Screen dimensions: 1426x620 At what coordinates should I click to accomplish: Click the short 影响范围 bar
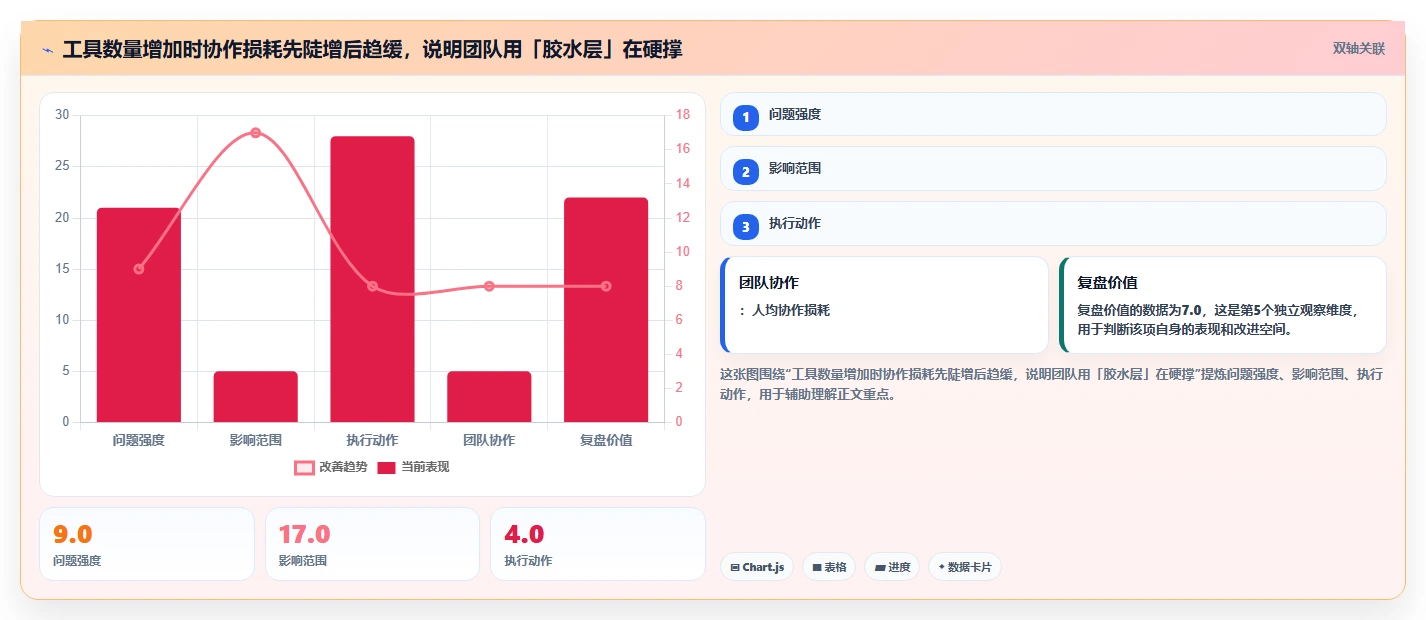pos(256,397)
